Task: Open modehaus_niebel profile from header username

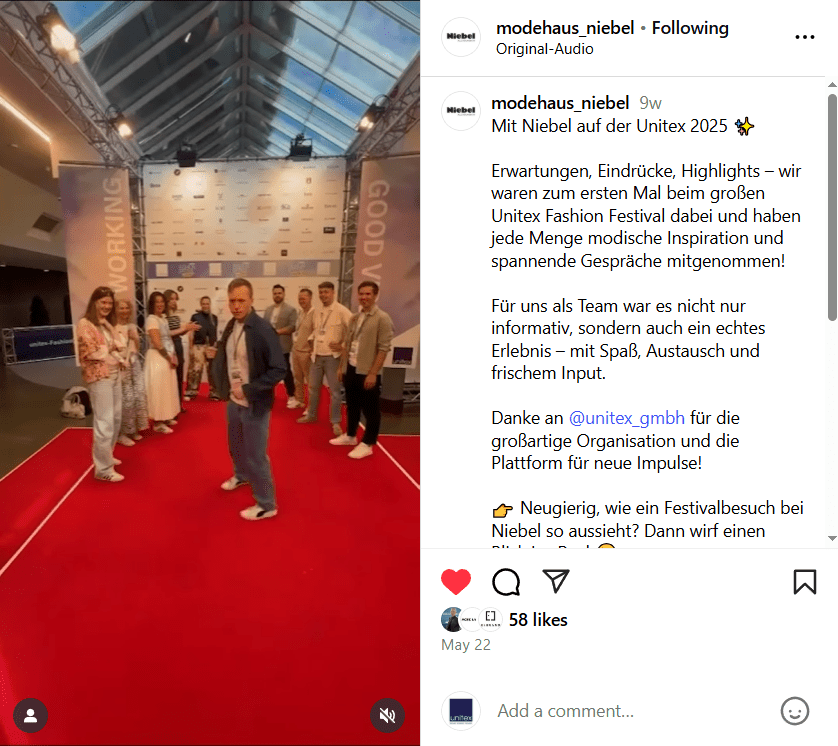Action: (x=565, y=28)
